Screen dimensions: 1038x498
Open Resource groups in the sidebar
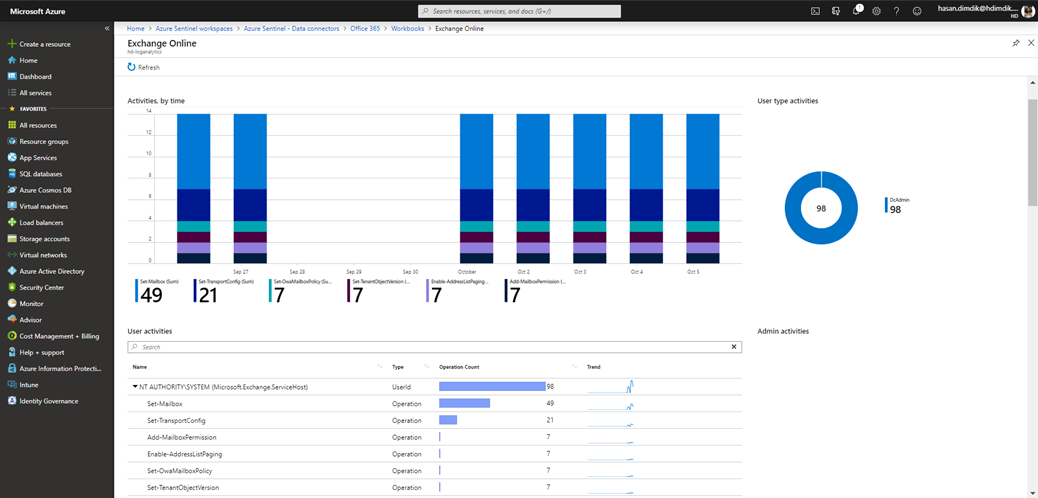[x=44, y=141]
